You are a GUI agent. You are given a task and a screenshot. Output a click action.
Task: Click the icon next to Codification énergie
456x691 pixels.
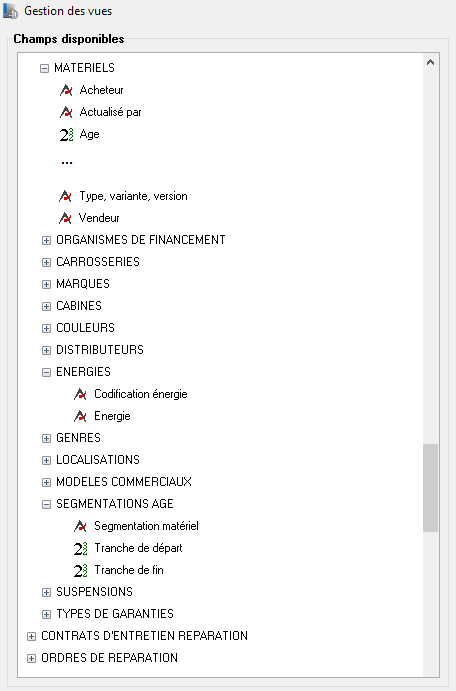tap(80, 394)
